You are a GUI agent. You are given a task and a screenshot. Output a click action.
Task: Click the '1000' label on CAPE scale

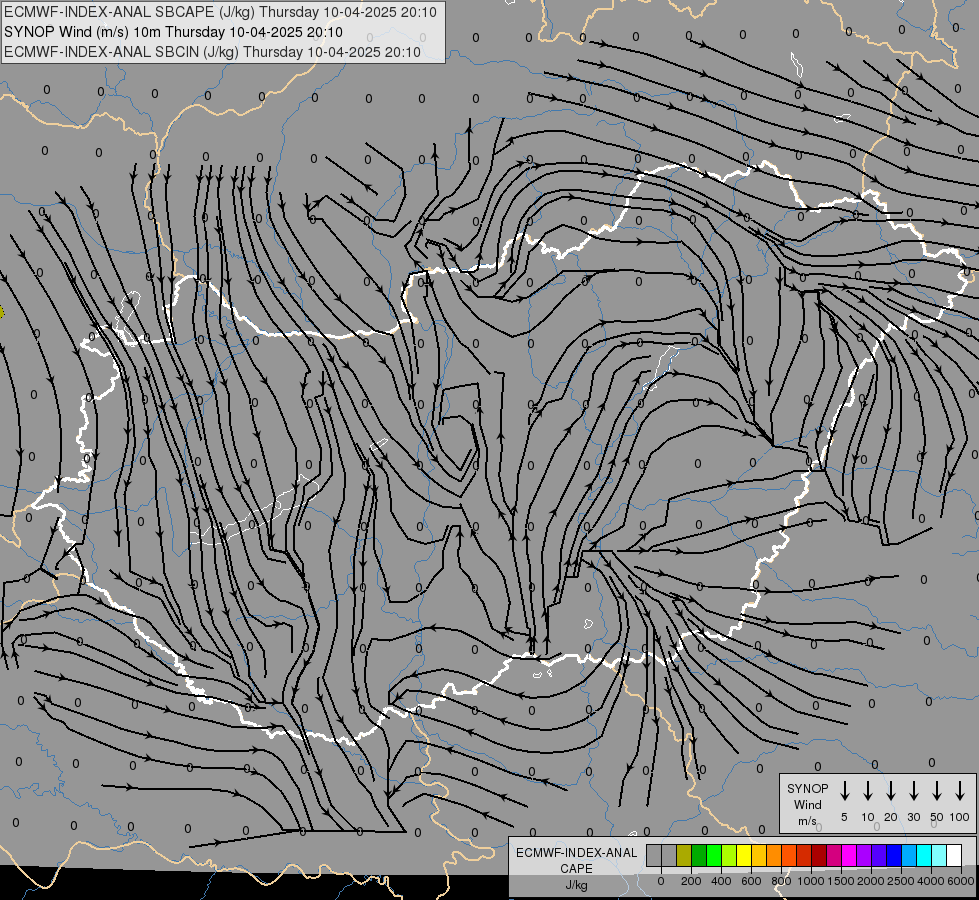coord(811,881)
